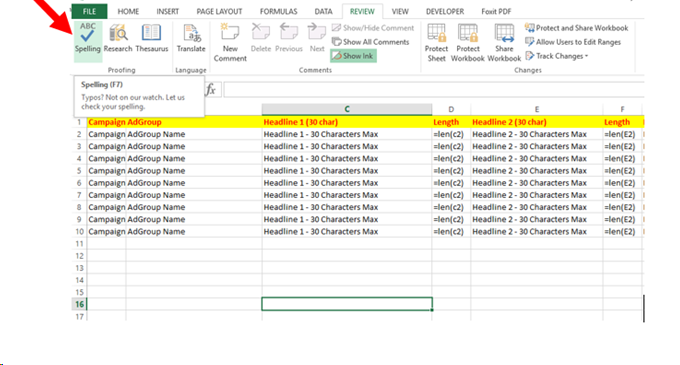680x365 pixels.
Task: Switch to the HOME tab
Action: pyautogui.click(x=128, y=11)
